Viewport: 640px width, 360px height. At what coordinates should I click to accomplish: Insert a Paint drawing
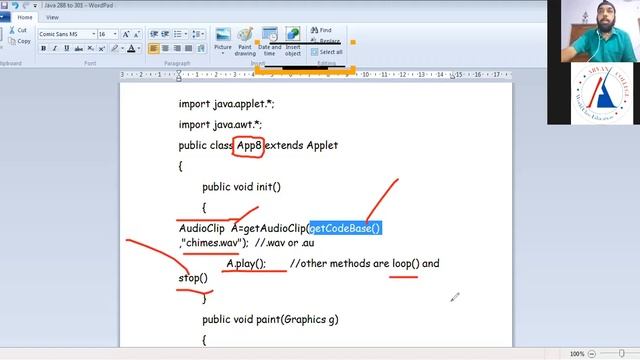tap(245, 42)
